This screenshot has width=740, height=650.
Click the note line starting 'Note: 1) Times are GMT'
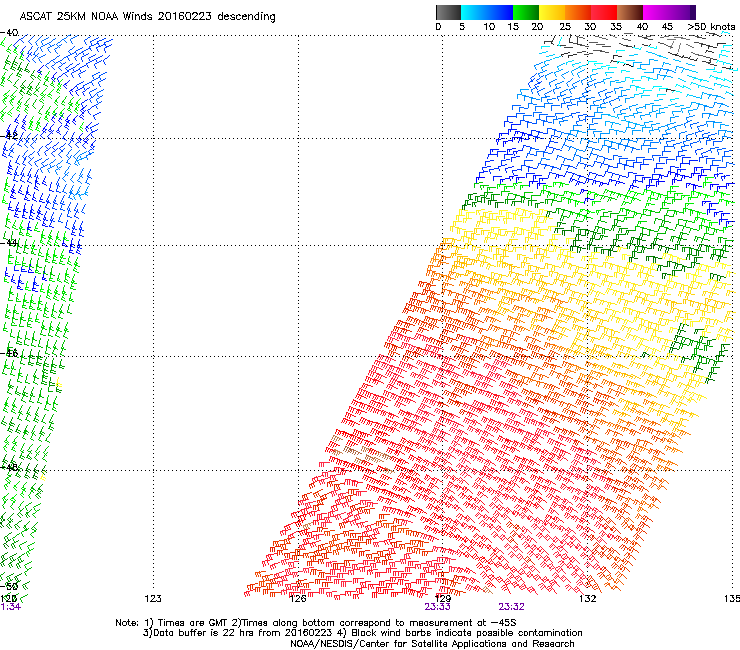(316, 623)
